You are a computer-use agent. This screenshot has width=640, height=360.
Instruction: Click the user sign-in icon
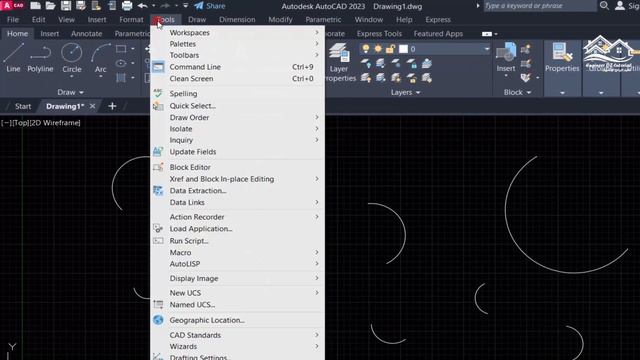pos(620,6)
